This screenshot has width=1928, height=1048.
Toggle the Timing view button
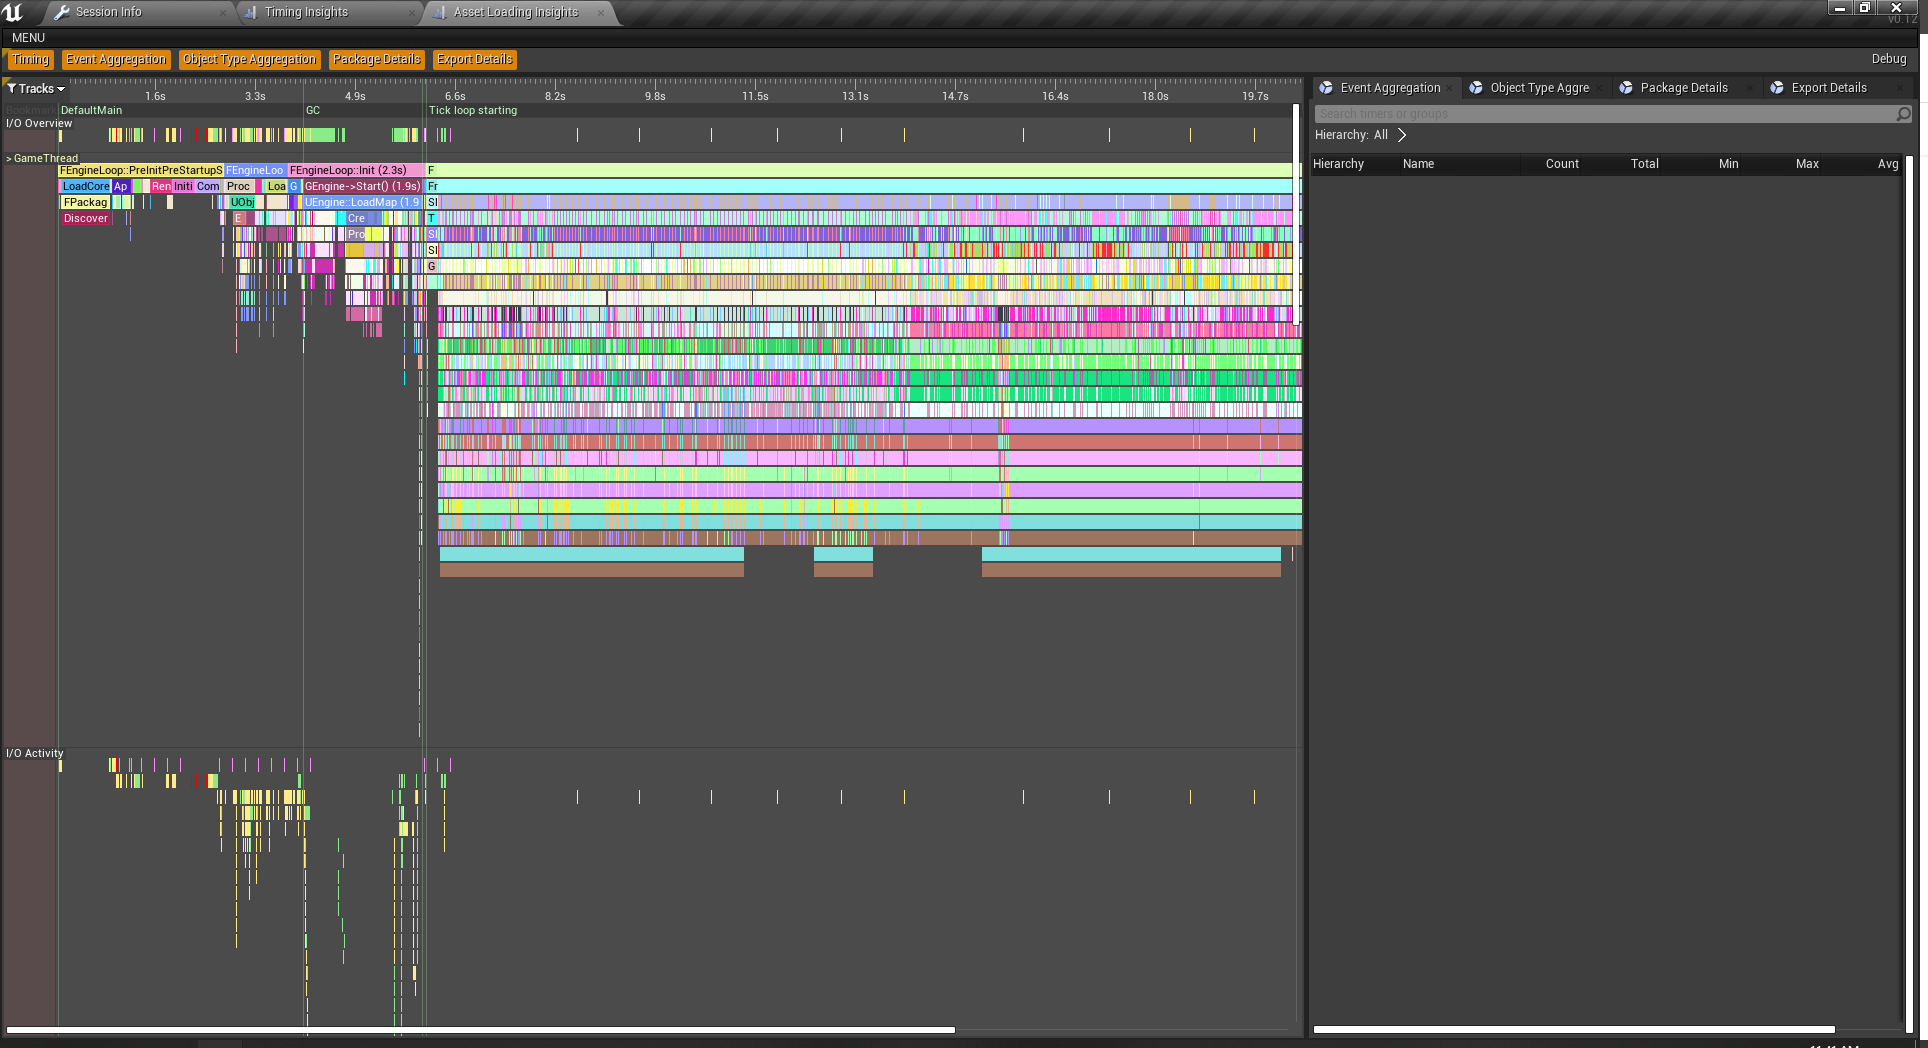tap(30, 60)
